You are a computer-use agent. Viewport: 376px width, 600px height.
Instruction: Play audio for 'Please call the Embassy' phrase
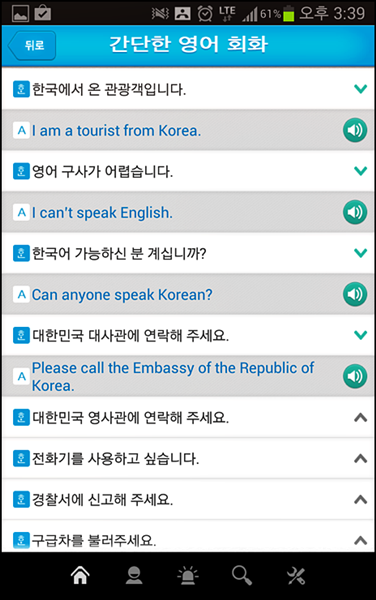pos(355,376)
